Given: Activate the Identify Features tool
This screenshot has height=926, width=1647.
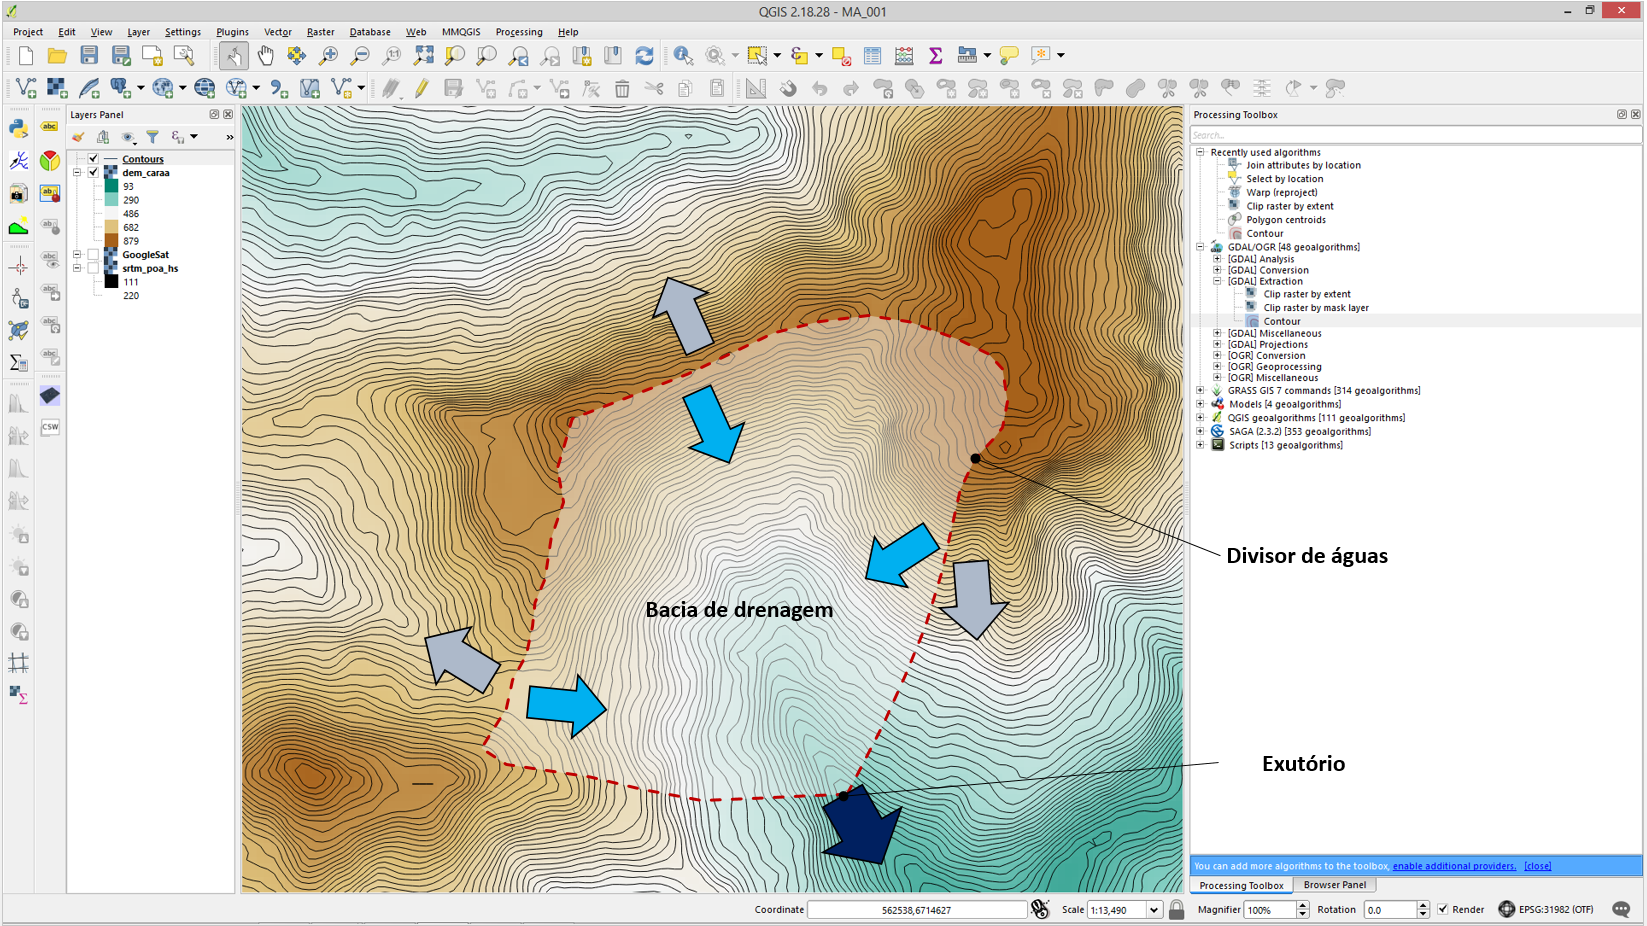Looking at the screenshot, I should [683, 56].
